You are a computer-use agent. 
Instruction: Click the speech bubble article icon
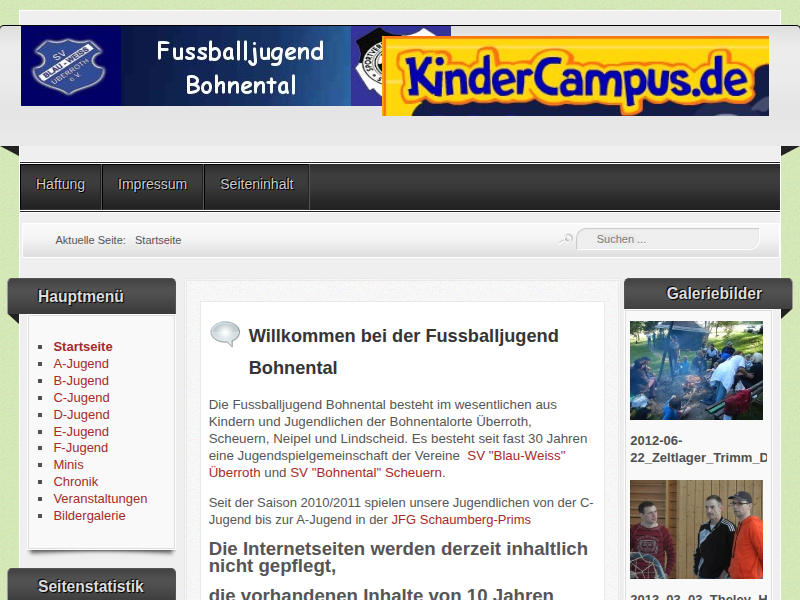[225, 335]
